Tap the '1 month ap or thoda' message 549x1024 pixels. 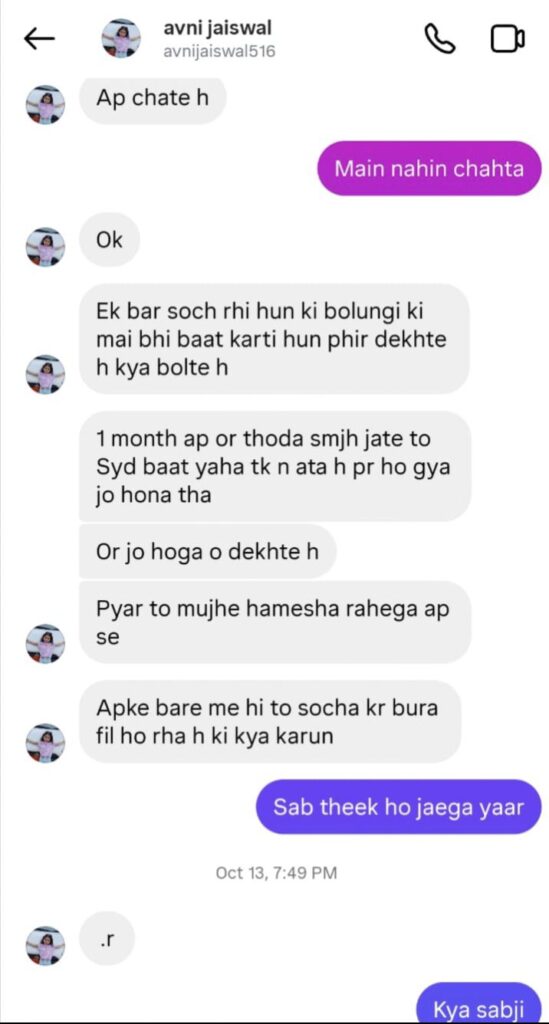[275, 466]
